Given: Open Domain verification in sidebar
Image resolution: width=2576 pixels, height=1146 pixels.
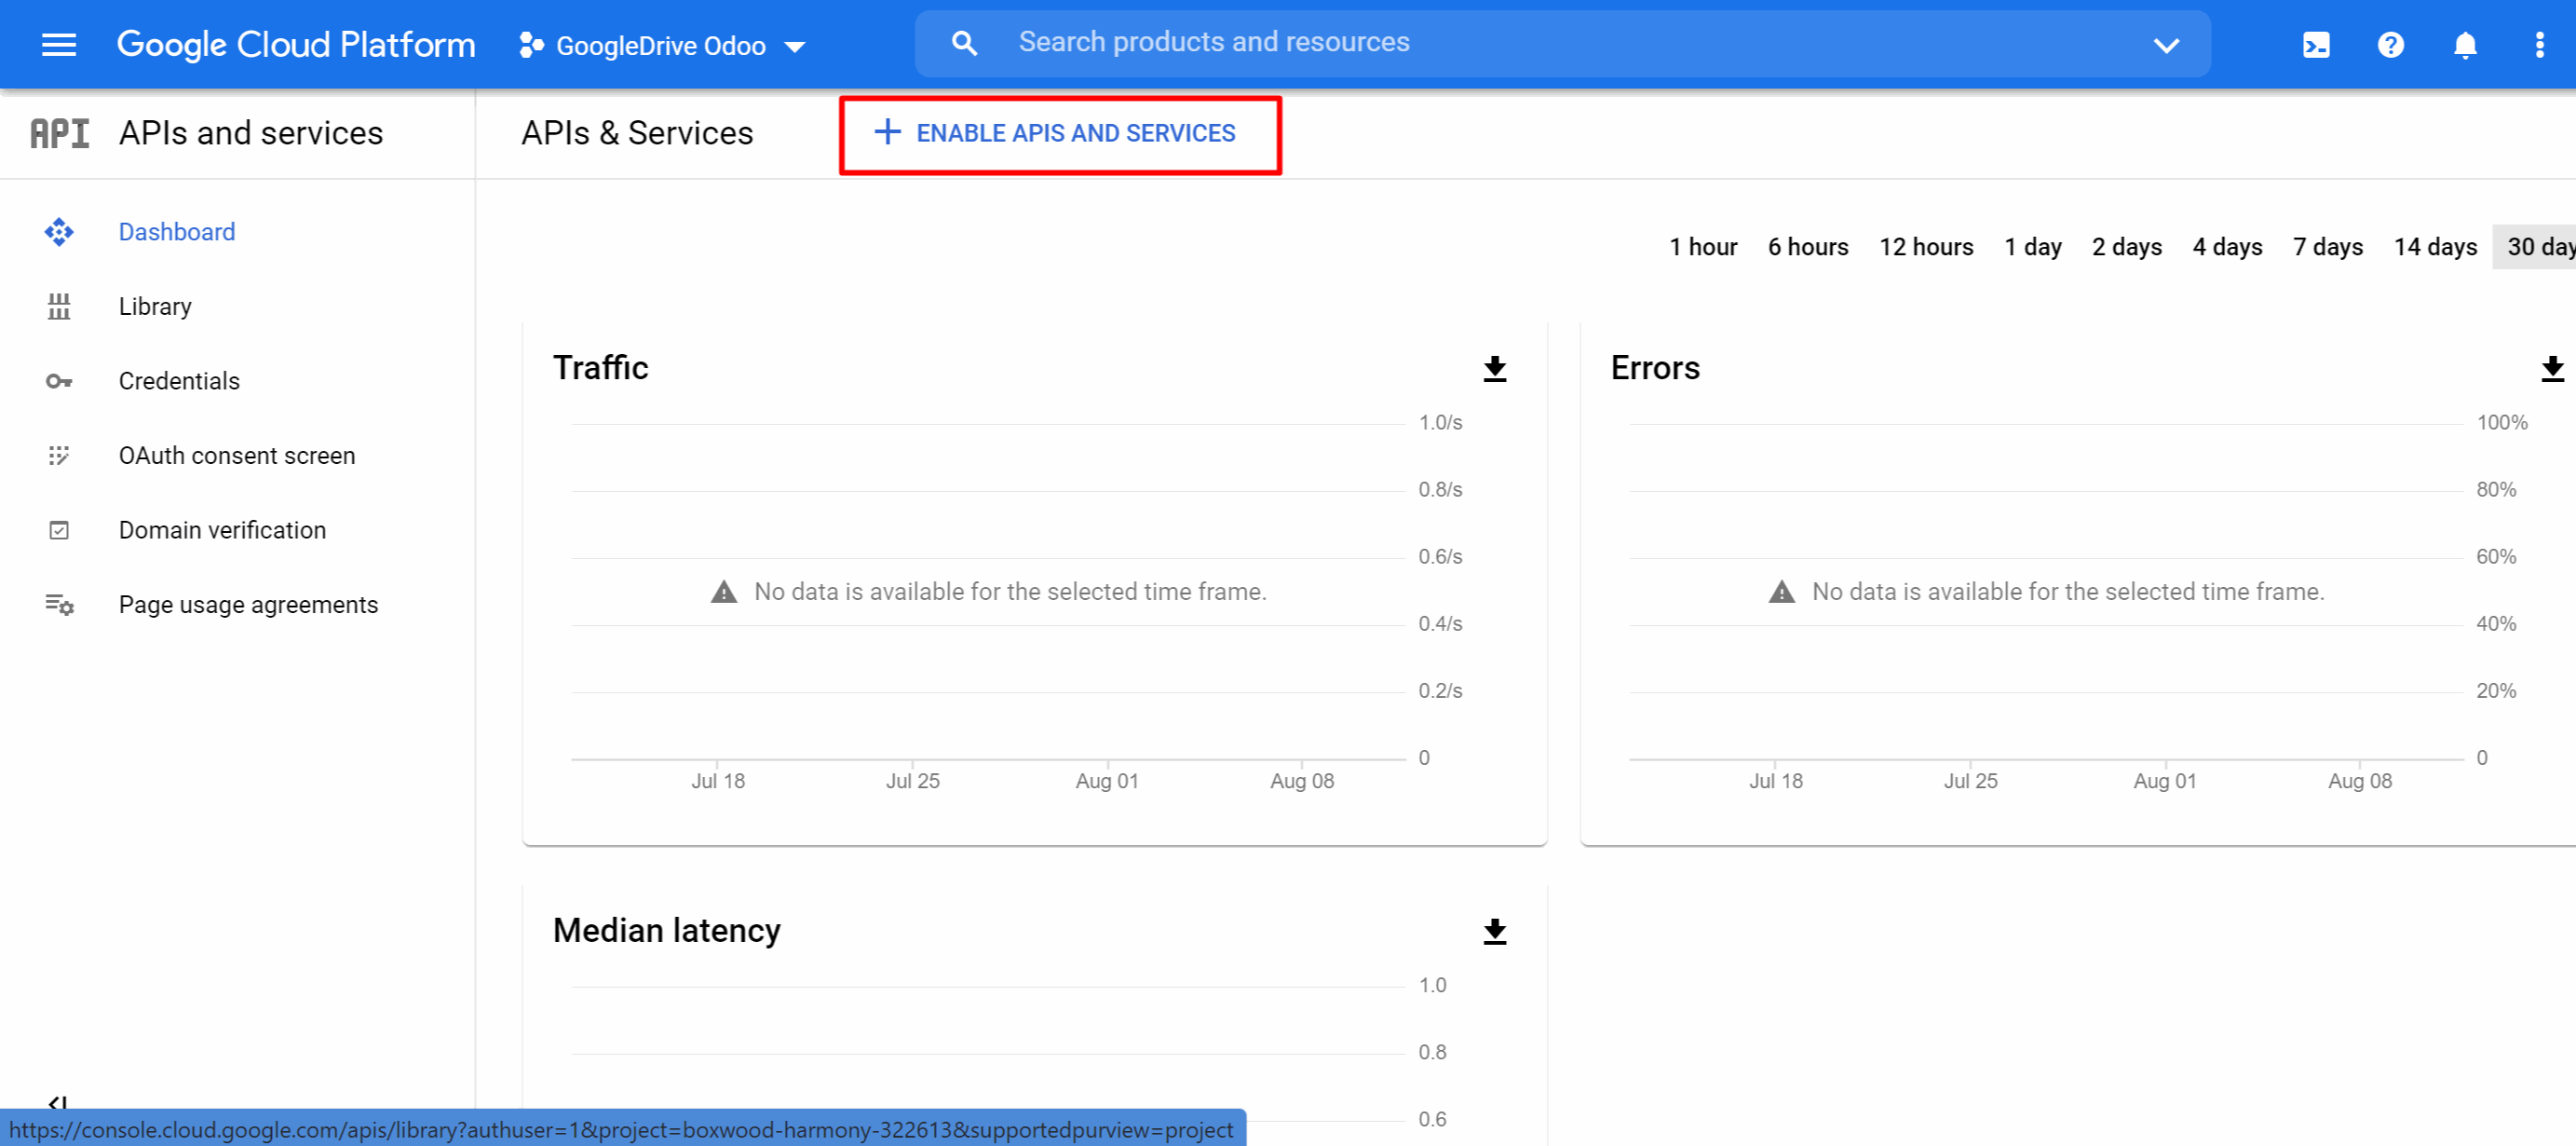Looking at the screenshot, I should point(222,530).
